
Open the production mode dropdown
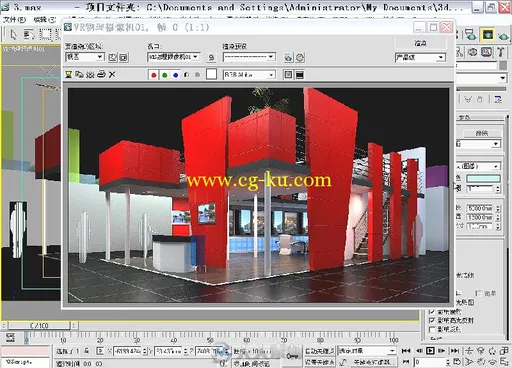420,57
